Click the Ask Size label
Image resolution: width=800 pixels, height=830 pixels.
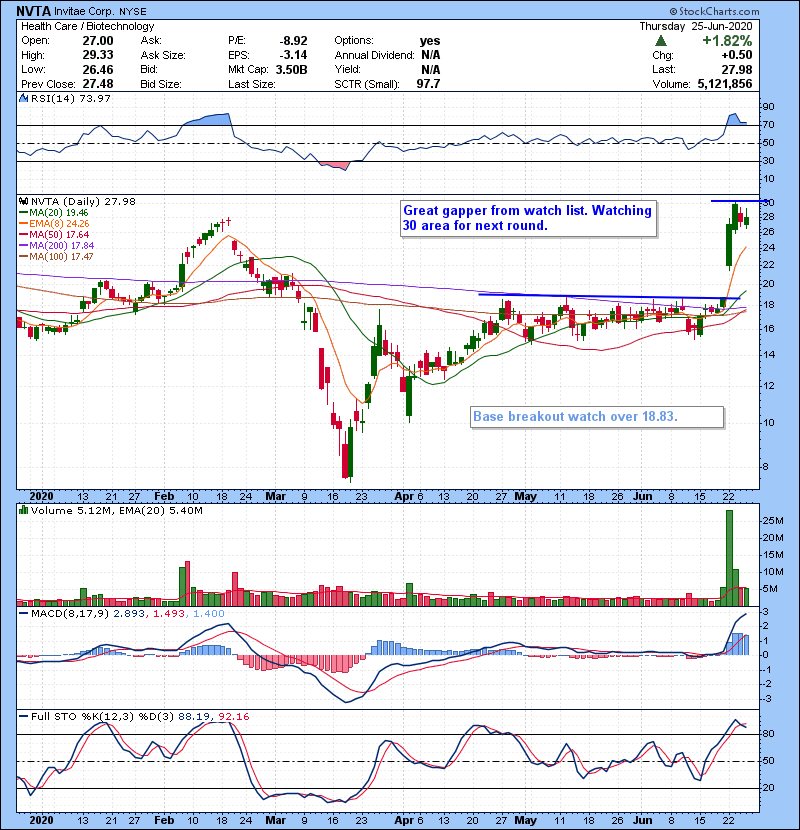point(163,55)
